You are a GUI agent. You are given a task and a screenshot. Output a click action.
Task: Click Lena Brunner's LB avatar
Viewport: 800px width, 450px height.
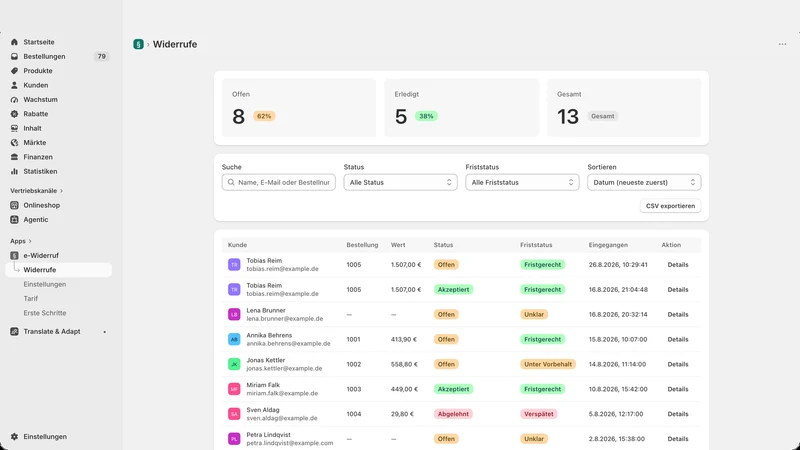coord(234,314)
